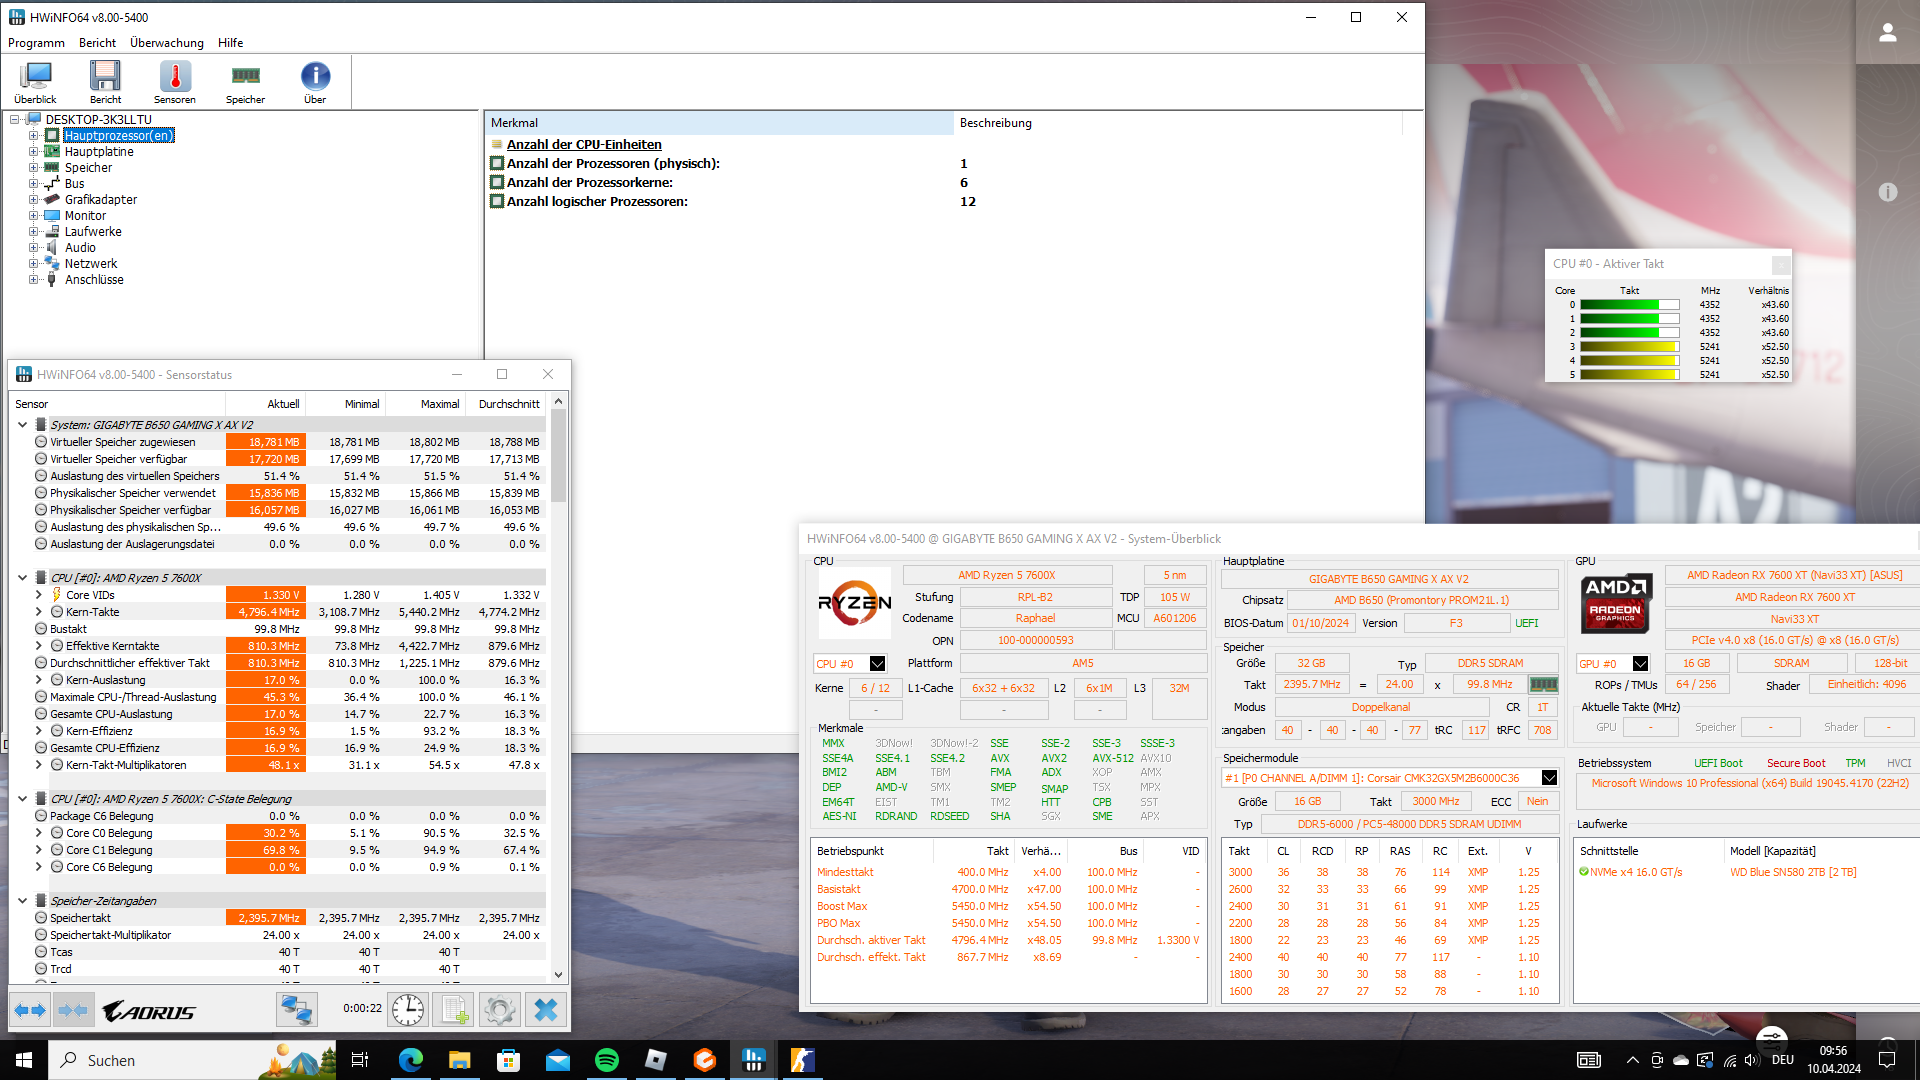Open the Bericht menu

pyautogui.click(x=97, y=43)
